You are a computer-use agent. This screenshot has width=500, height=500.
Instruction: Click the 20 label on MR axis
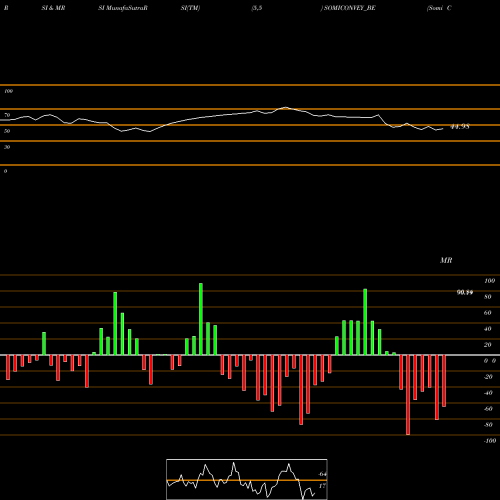point(488,345)
